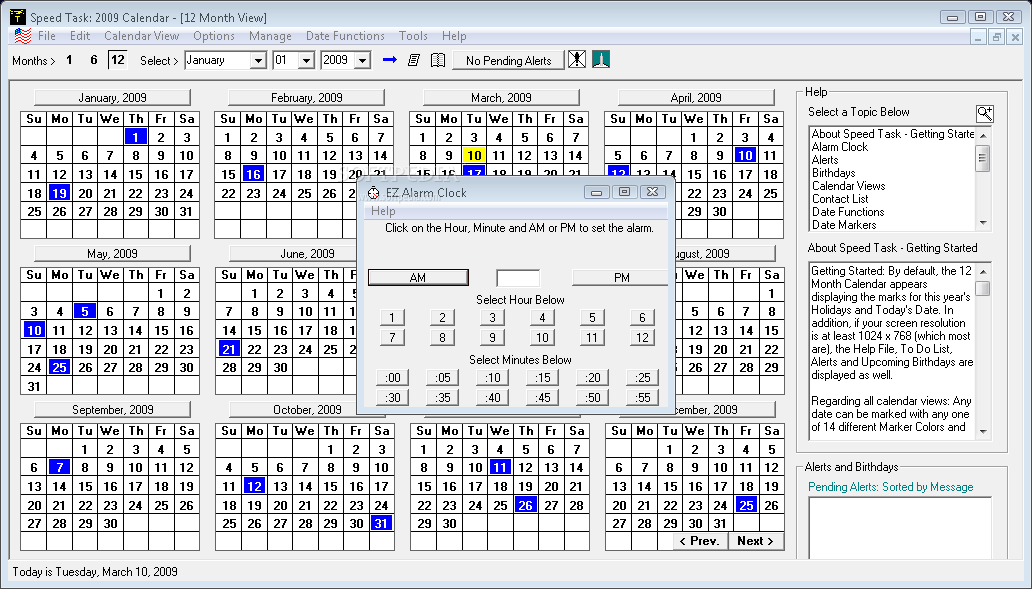Click the January, 2009 month header button

(x=112, y=97)
